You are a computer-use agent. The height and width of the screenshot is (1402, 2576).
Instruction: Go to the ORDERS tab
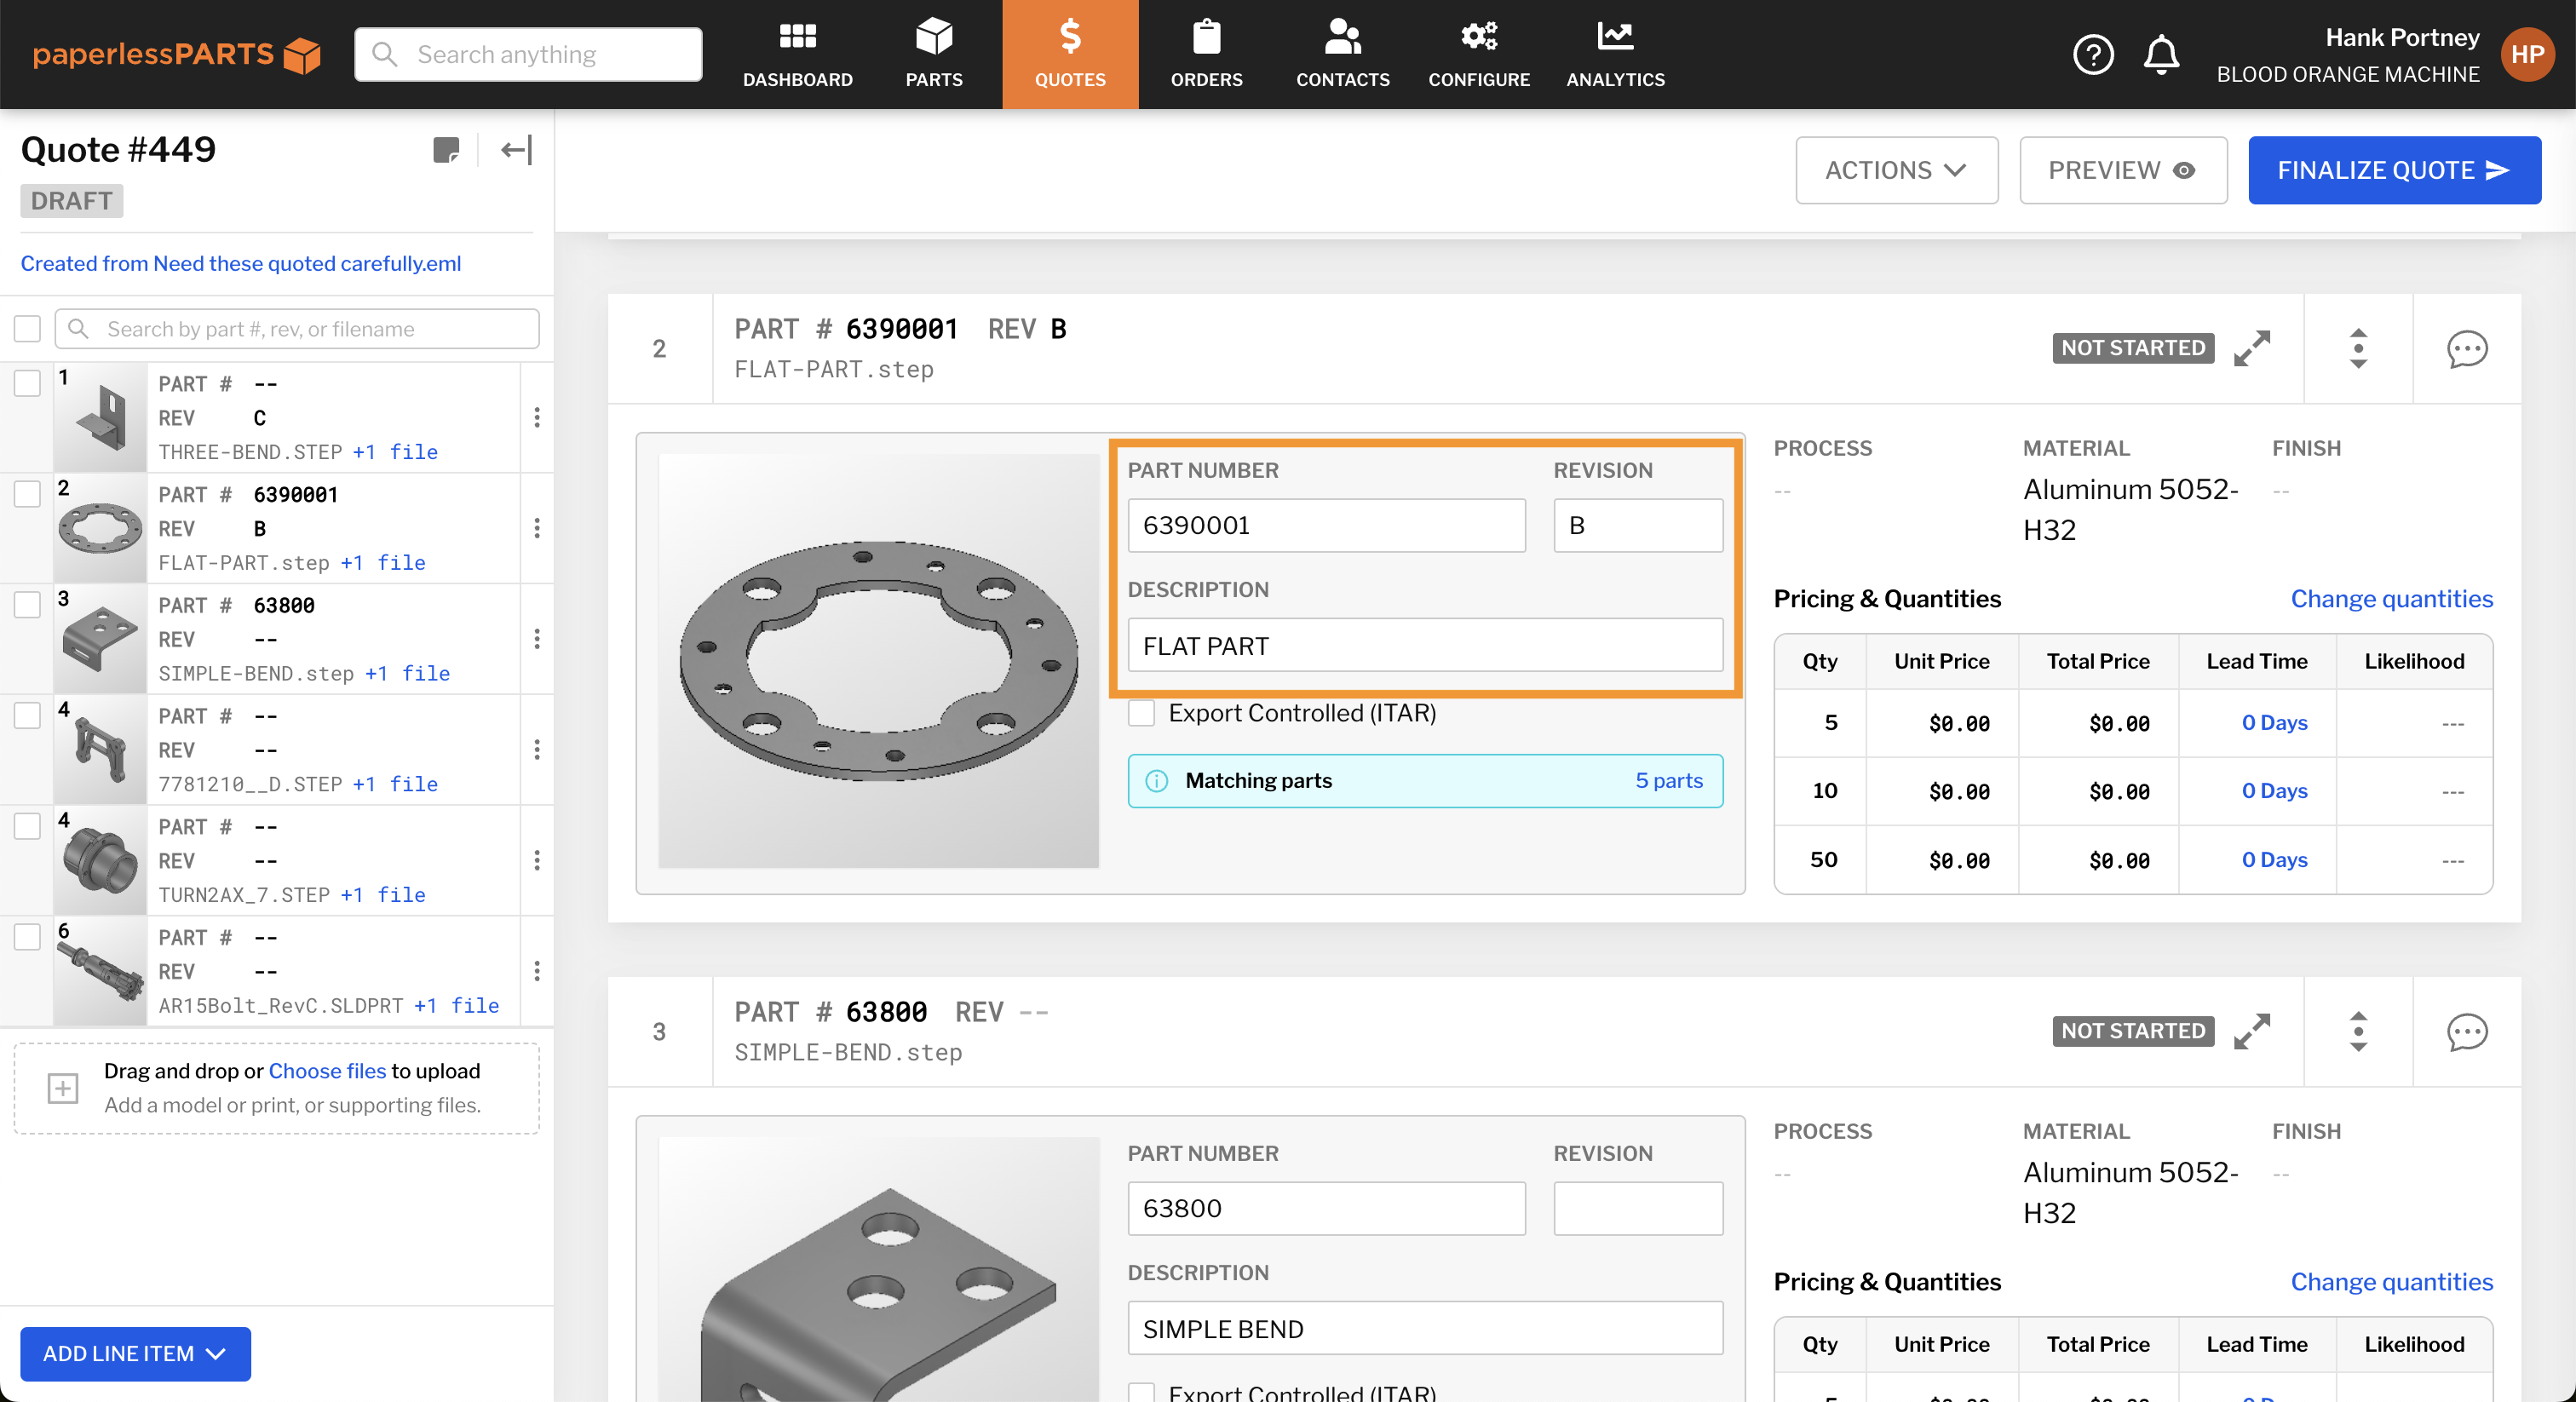(x=1206, y=55)
